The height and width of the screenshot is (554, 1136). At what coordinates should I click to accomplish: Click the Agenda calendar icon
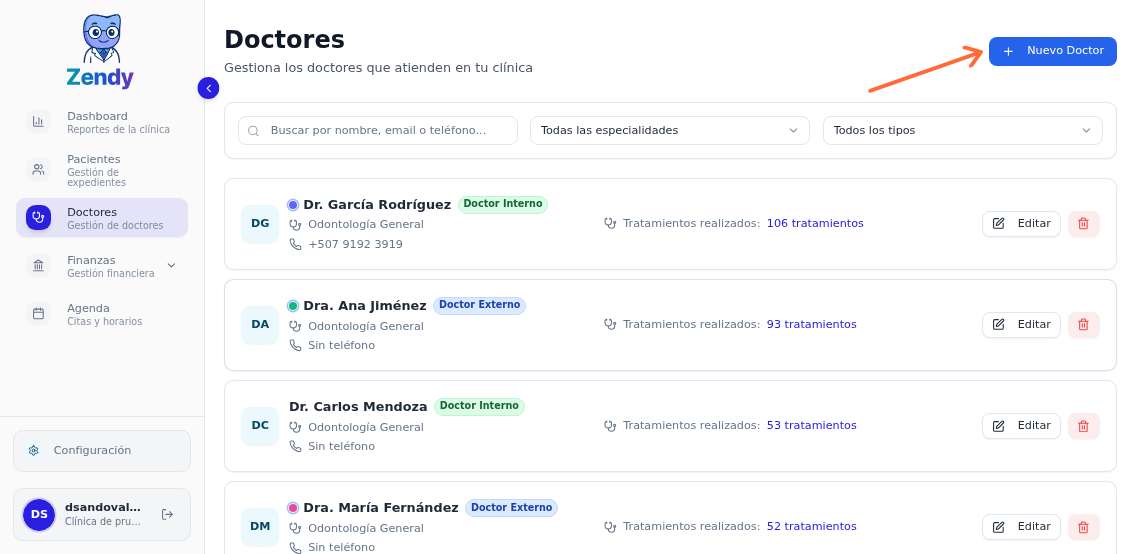[38, 314]
